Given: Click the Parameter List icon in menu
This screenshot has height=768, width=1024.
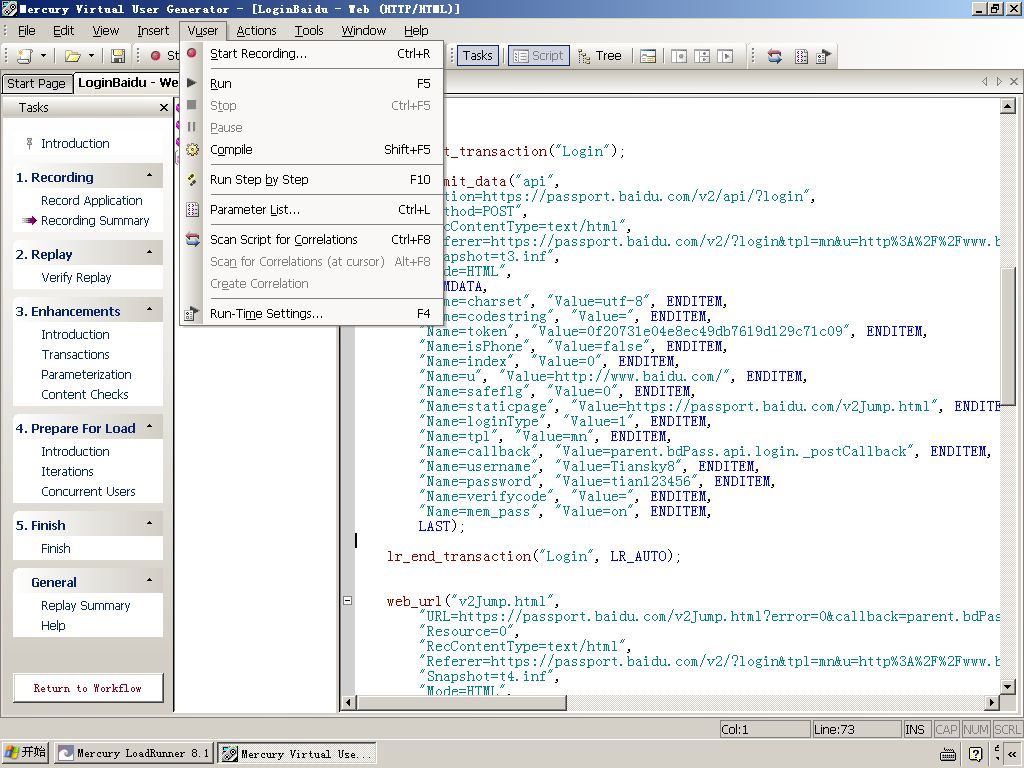Looking at the screenshot, I should pyautogui.click(x=192, y=210).
